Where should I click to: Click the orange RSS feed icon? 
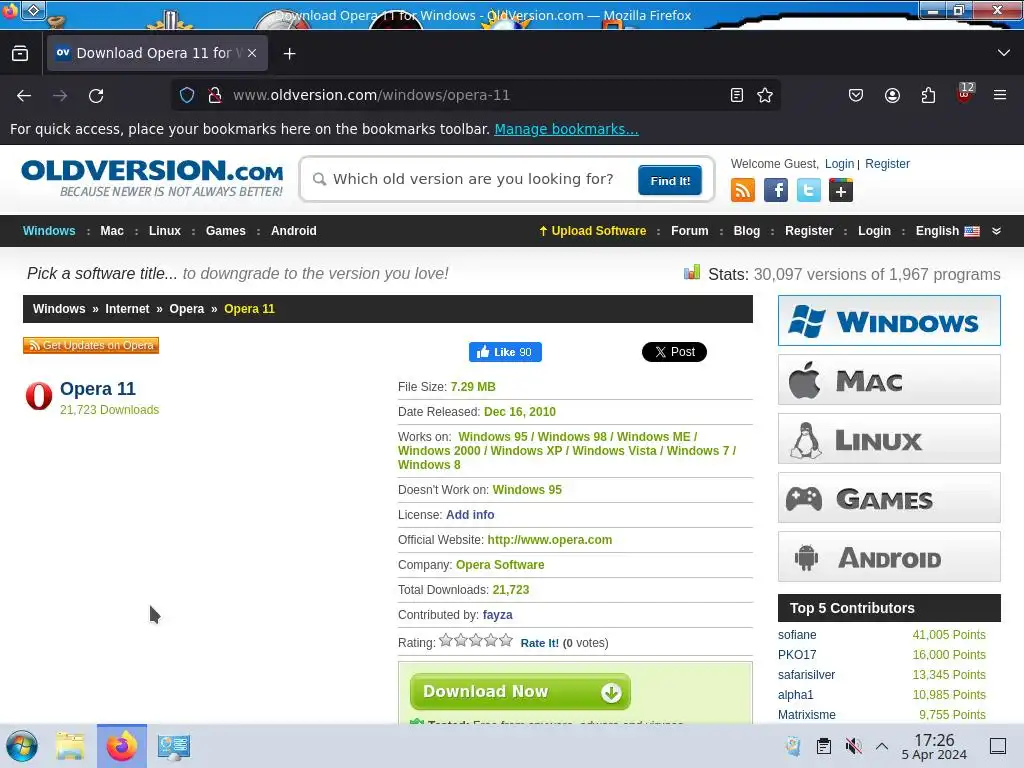[743, 191]
